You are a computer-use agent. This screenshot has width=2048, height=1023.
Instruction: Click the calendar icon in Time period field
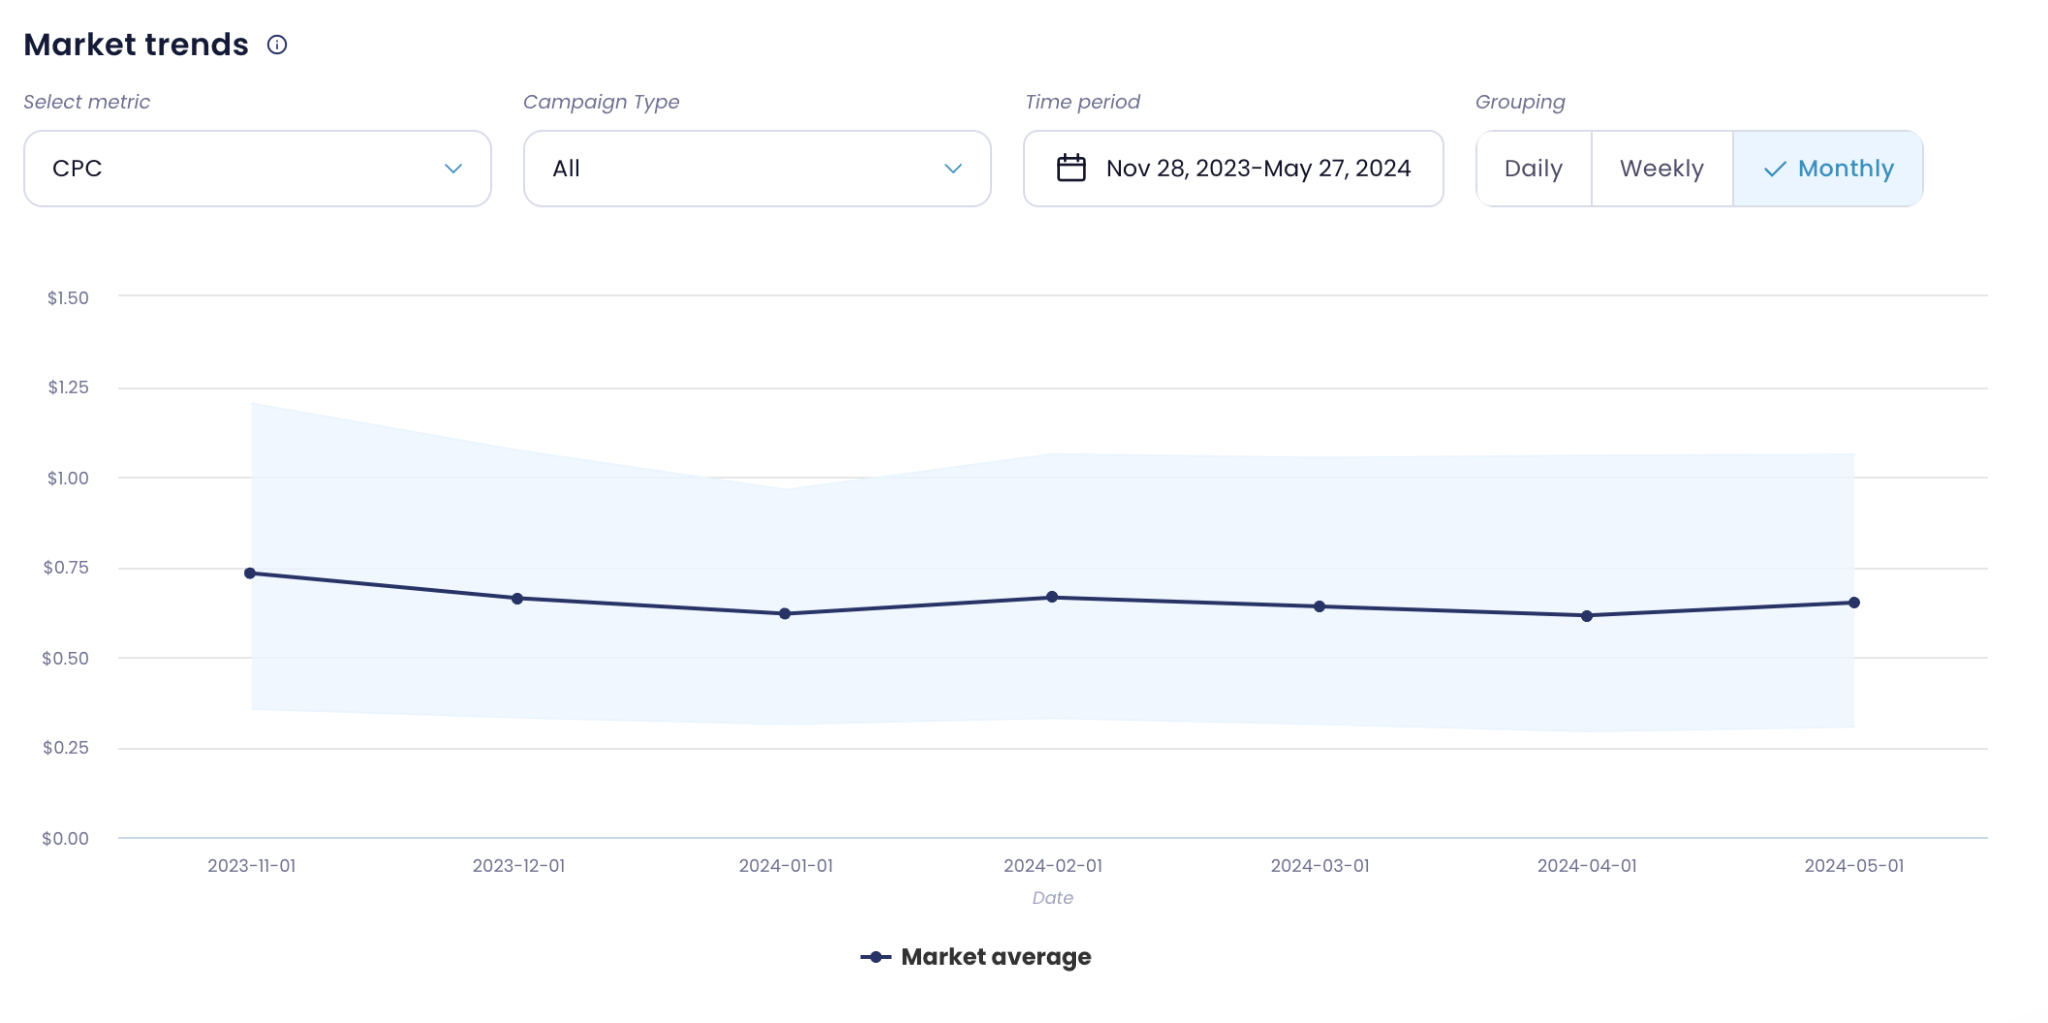[1070, 168]
